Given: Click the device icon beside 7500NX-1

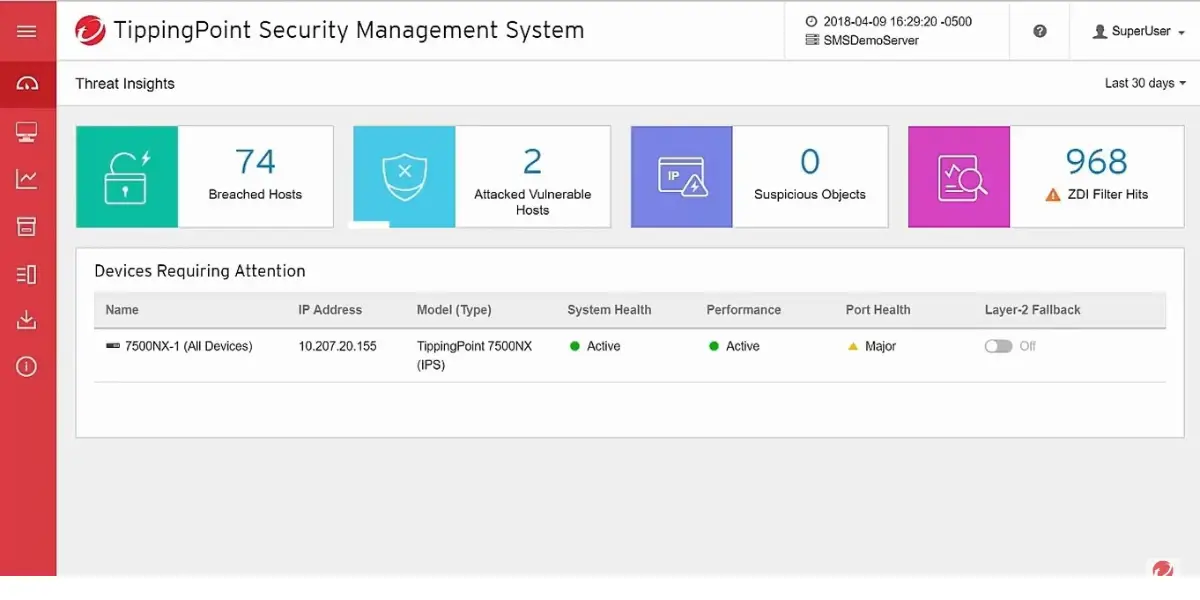Looking at the screenshot, I should click(112, 346).
